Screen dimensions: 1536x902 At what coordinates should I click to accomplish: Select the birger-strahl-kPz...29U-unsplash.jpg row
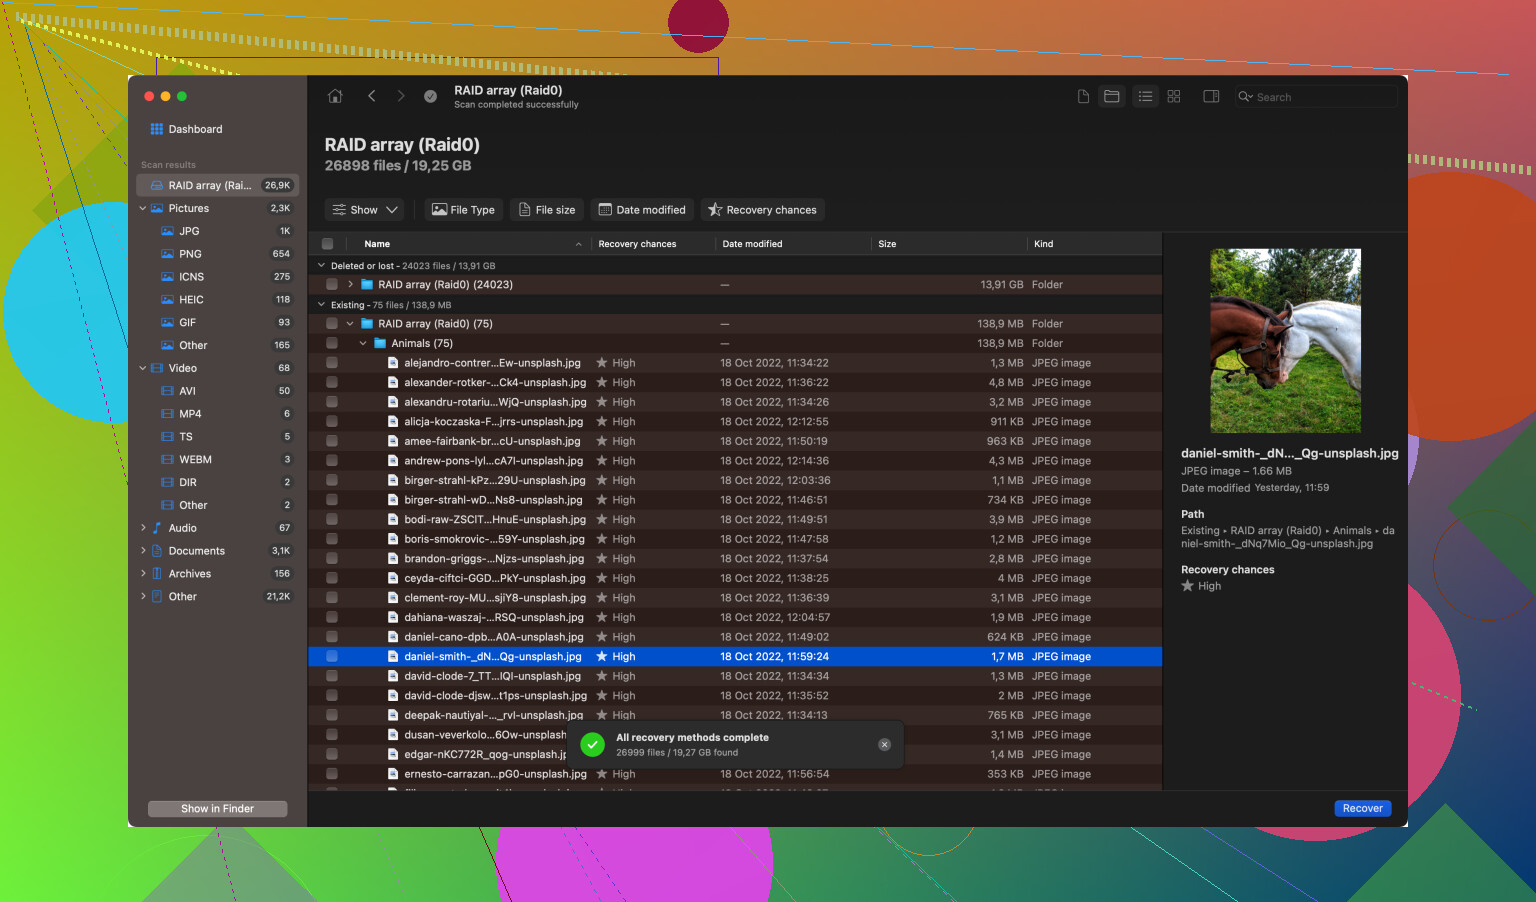click(x=735, y=480)
